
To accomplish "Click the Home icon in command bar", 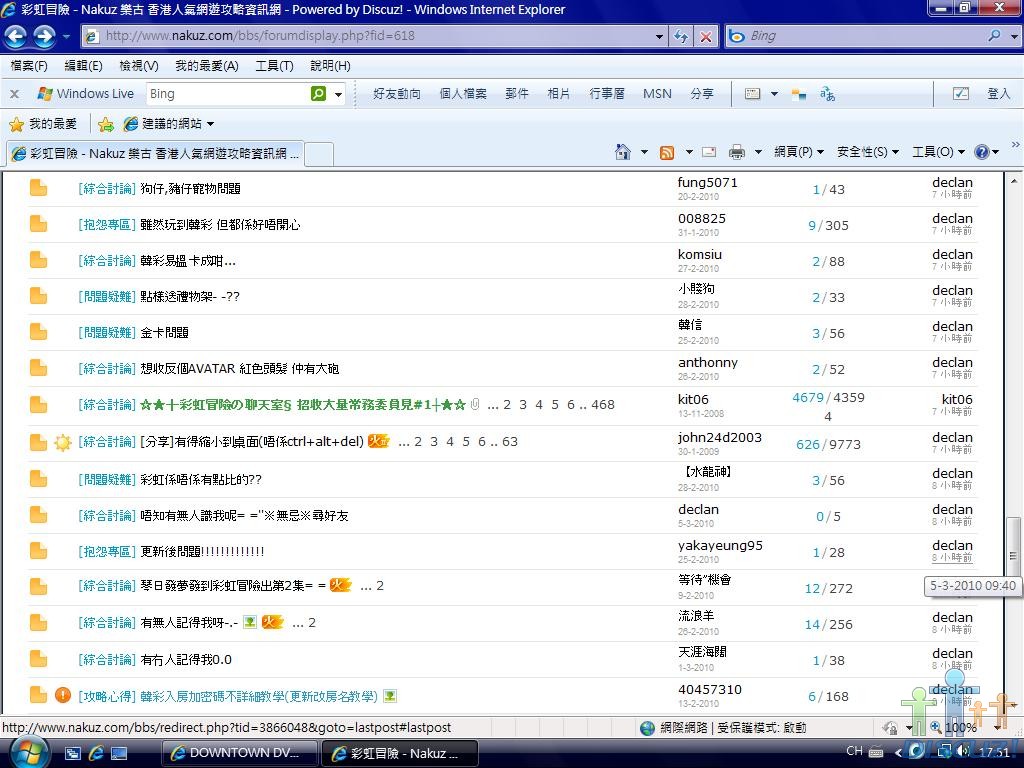I will pyautogui.click(x=622, y=152).
